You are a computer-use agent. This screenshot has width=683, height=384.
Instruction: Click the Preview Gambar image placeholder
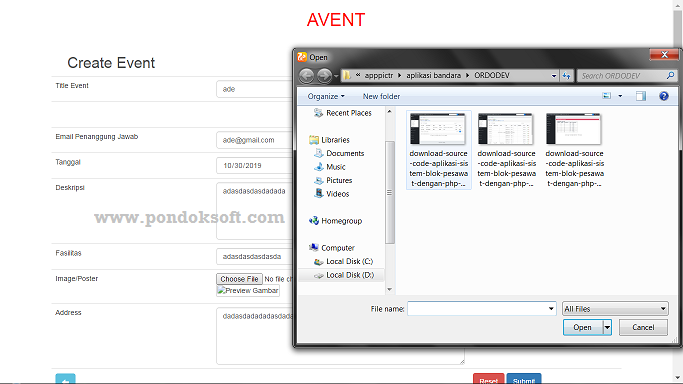(248, 290)
